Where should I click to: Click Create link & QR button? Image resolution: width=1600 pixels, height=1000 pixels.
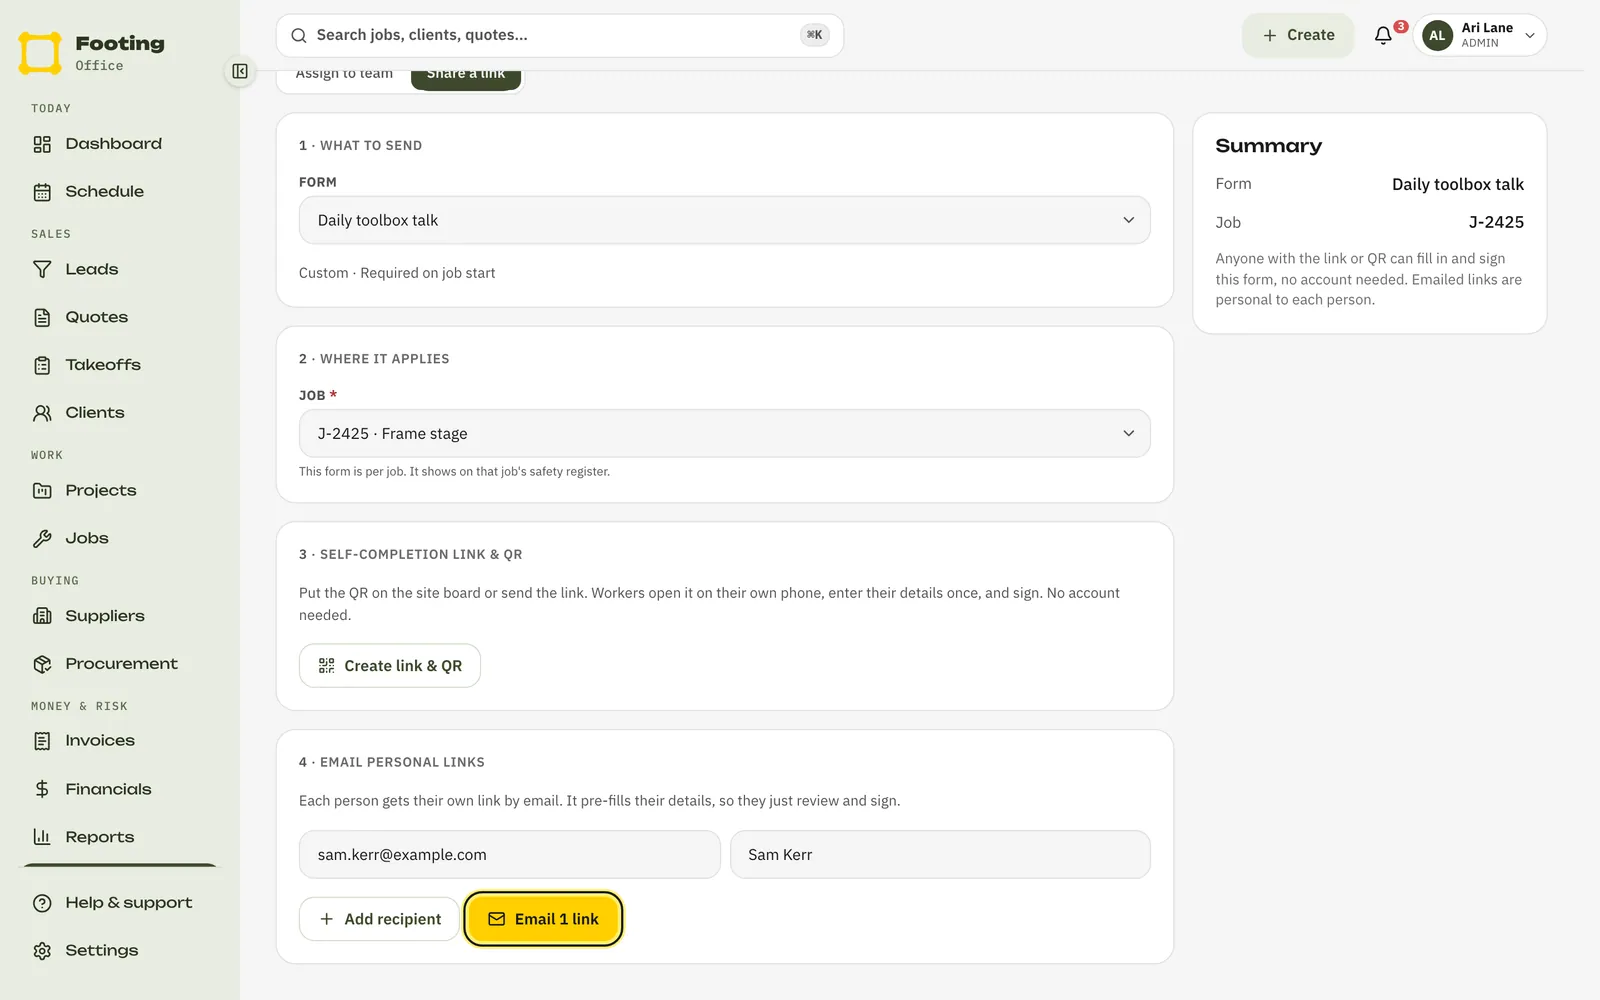click(390, 666)
